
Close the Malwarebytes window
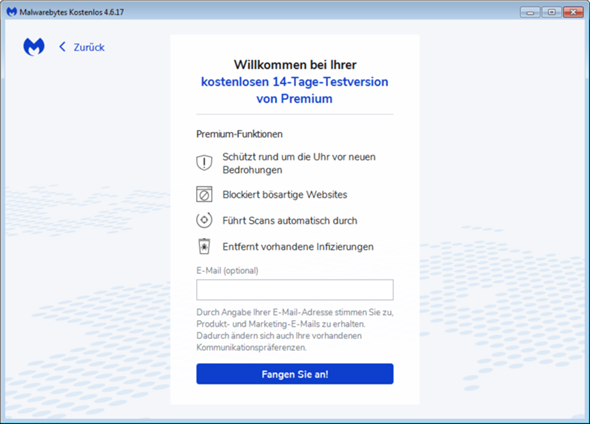coord(573,12)
